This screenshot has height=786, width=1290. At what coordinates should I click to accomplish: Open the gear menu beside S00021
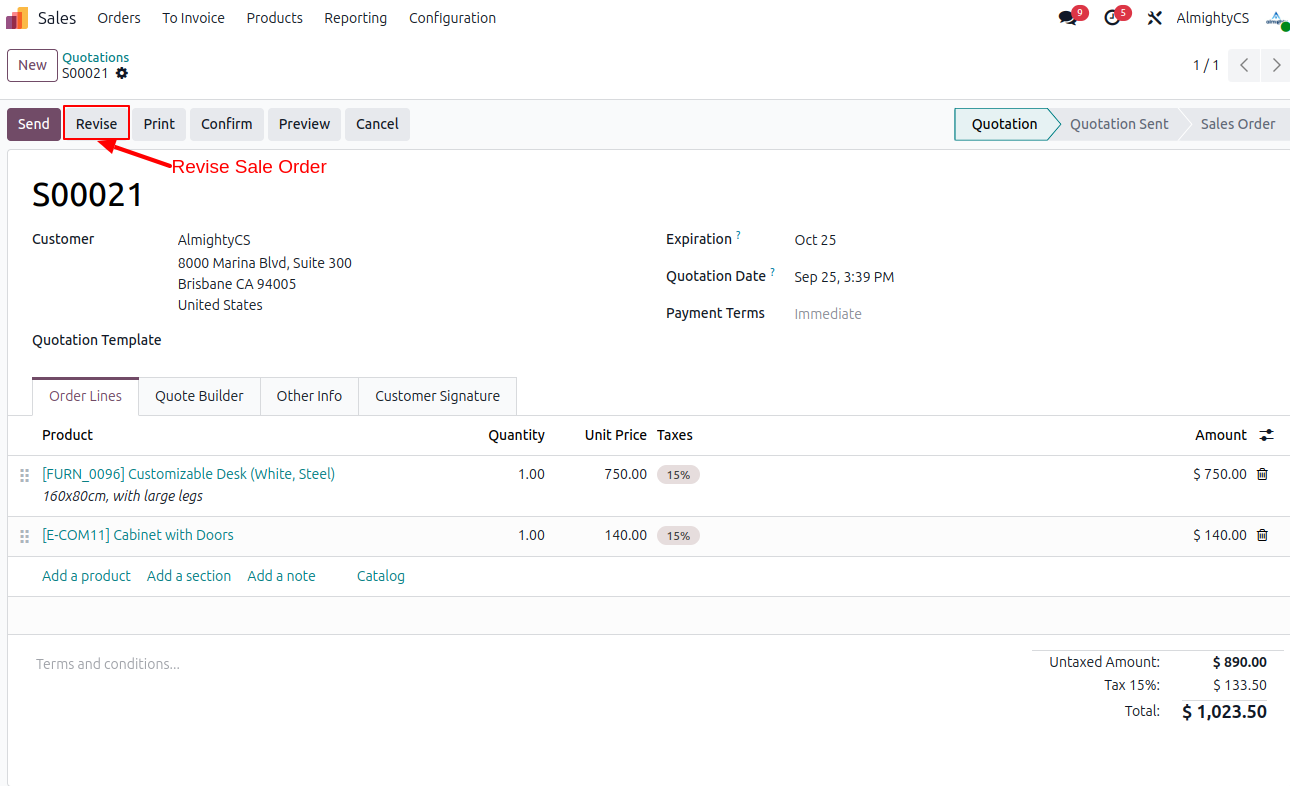(122, 73)
